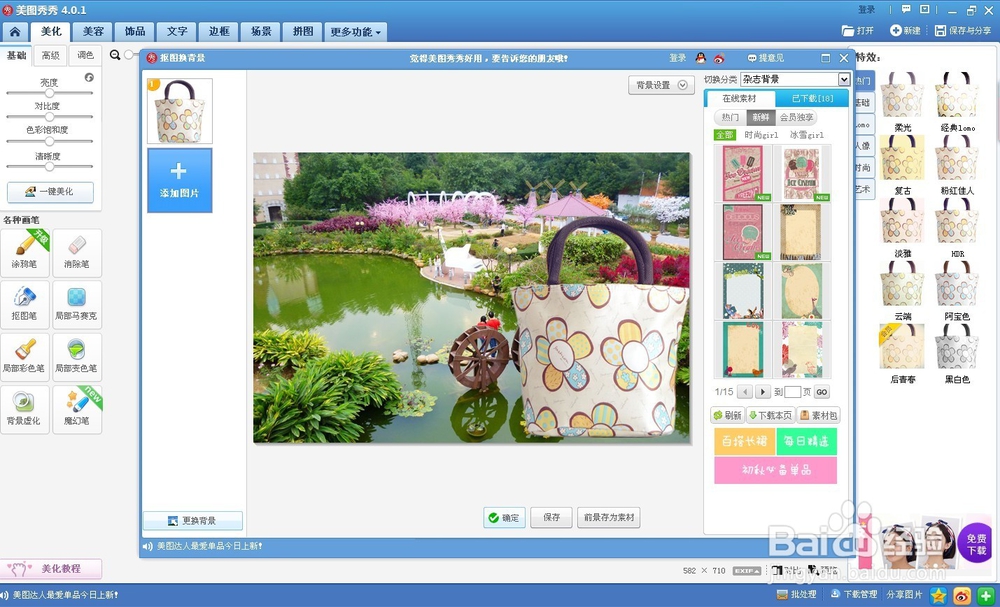Screen dimensions: 1000x607
Task: Select the handbag foreground thumbnail
Action: tap(180, 111)
